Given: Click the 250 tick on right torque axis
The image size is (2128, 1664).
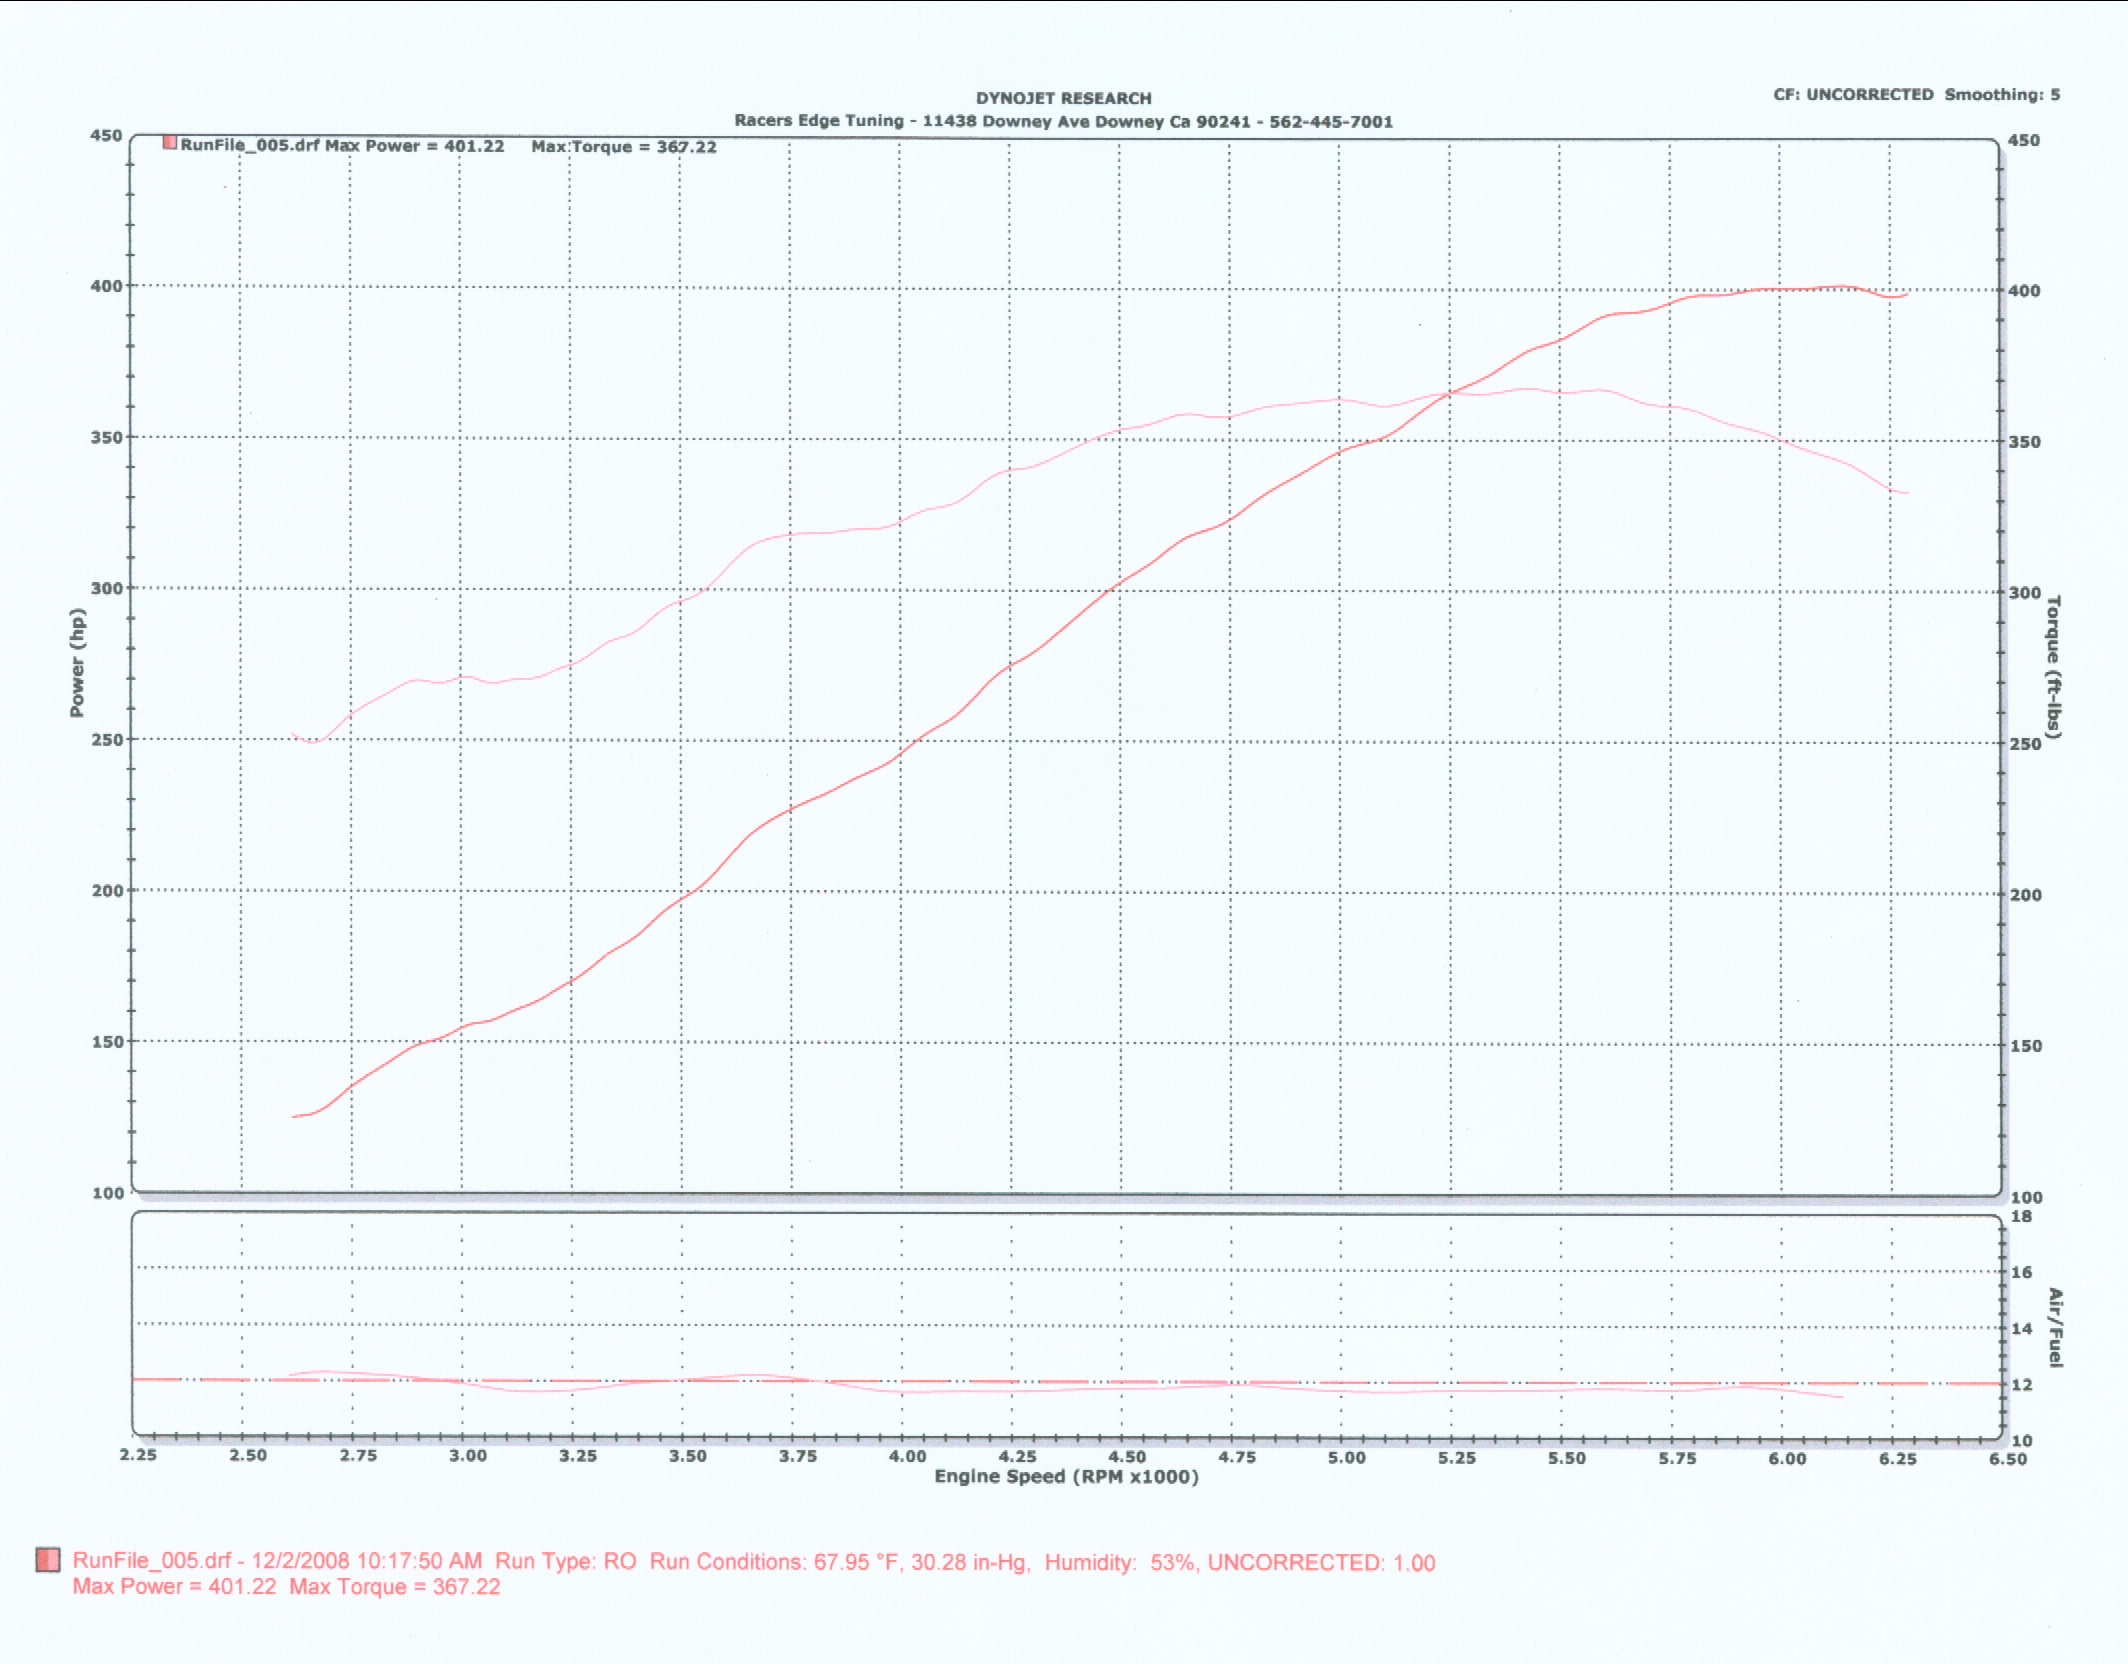Looking at the screenshot, I should click(x=2025, y=744).
